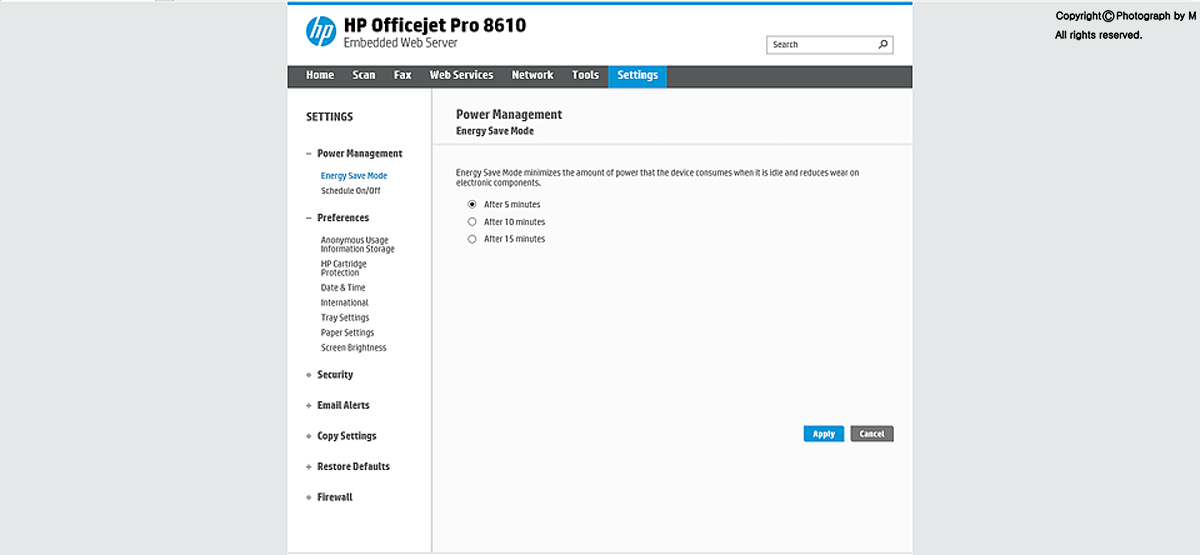Go to the Network tab
Viewport: 1200px width, 555px height.
click(532, 75)
